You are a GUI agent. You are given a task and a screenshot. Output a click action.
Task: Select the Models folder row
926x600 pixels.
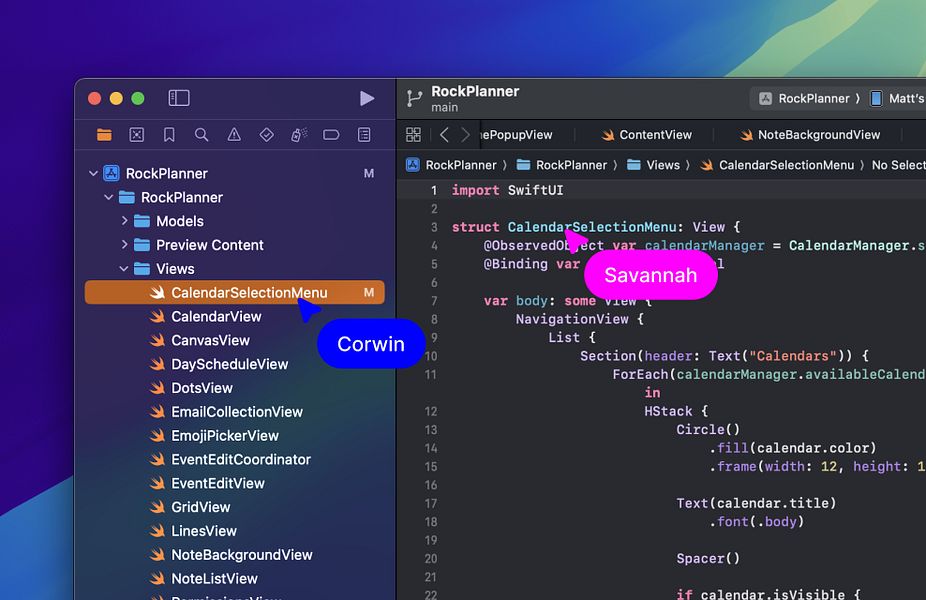click(x=234, y=221)
